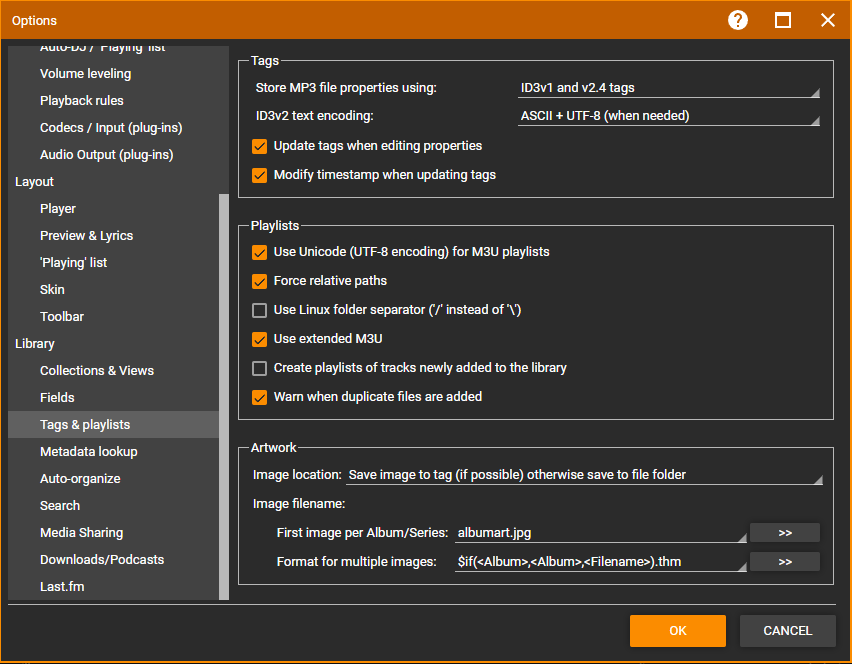852x664 pixels.
Task: Uncheck Use Unicode for M3U playlists
Action: (259, 252)
